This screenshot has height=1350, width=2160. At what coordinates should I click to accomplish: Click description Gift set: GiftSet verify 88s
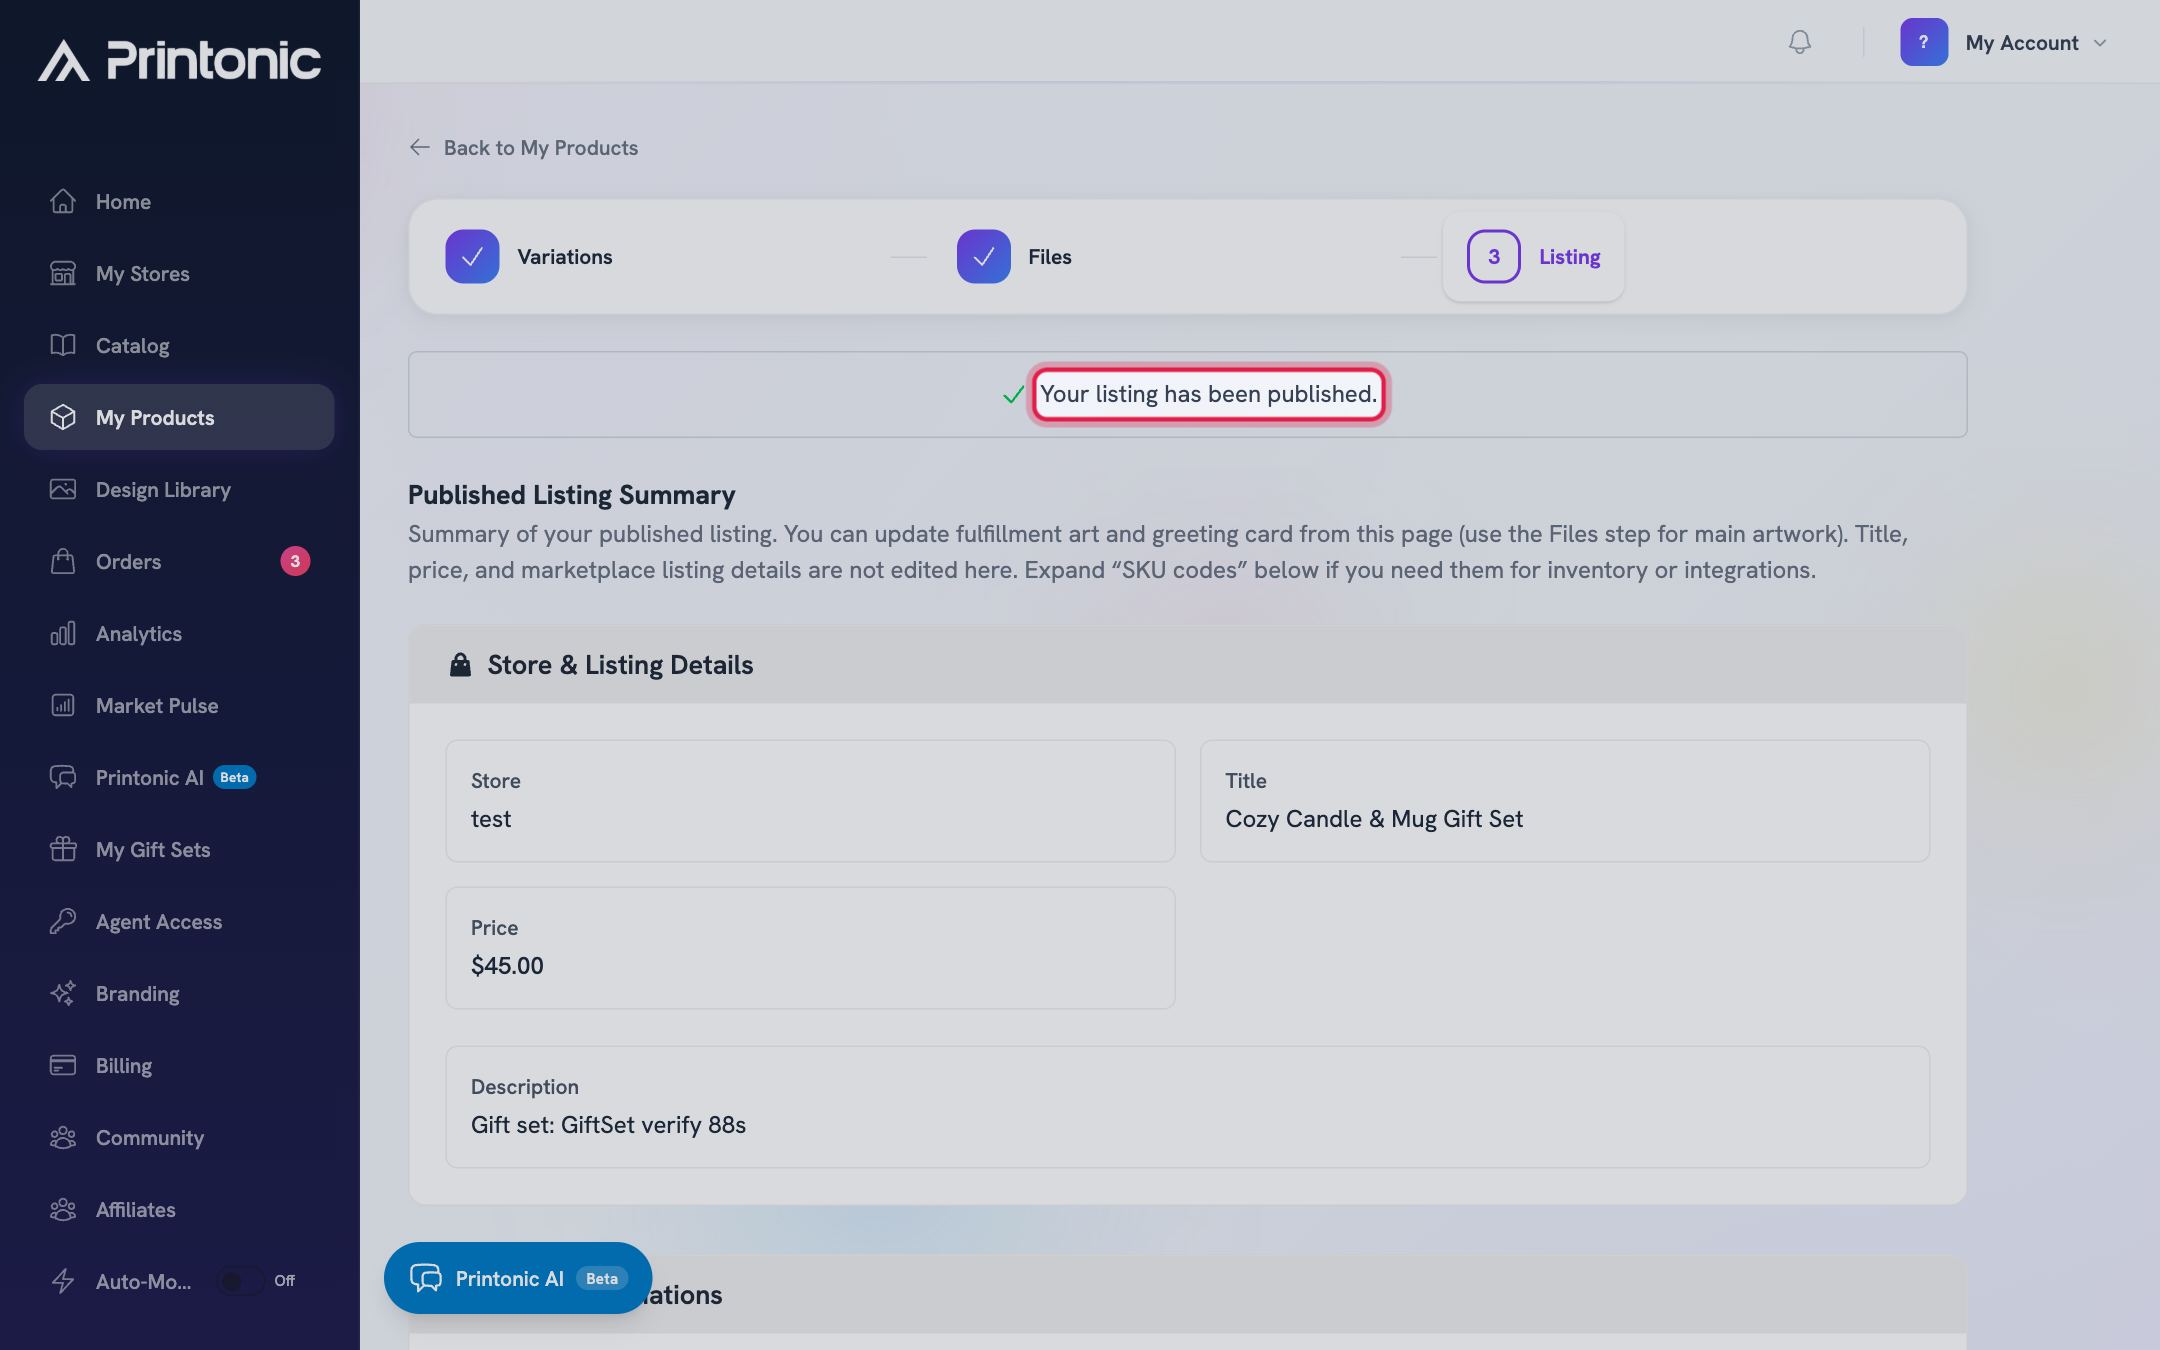[608, 1125]
